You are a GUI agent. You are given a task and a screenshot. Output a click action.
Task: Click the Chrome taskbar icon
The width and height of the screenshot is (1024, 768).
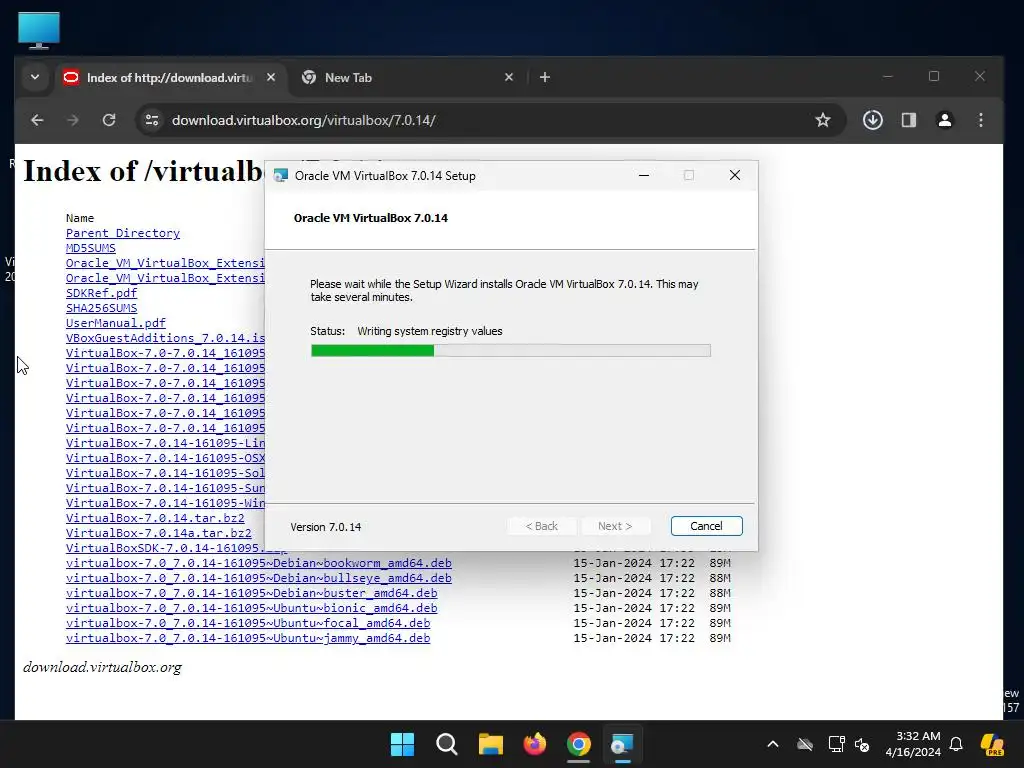[579, 744]
